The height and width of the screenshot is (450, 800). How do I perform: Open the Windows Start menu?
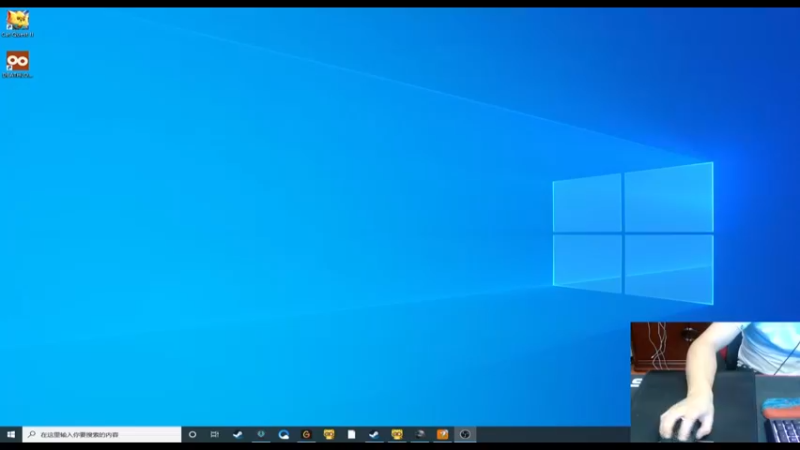click(11, 434)
